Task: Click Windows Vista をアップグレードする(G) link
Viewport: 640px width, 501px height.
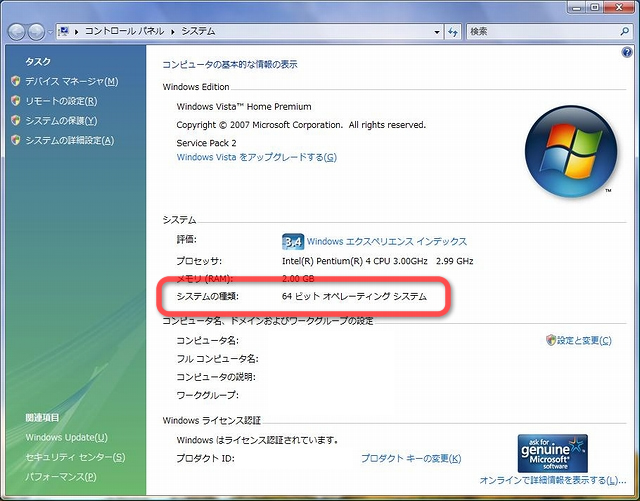Action: [x=257, y=157]
